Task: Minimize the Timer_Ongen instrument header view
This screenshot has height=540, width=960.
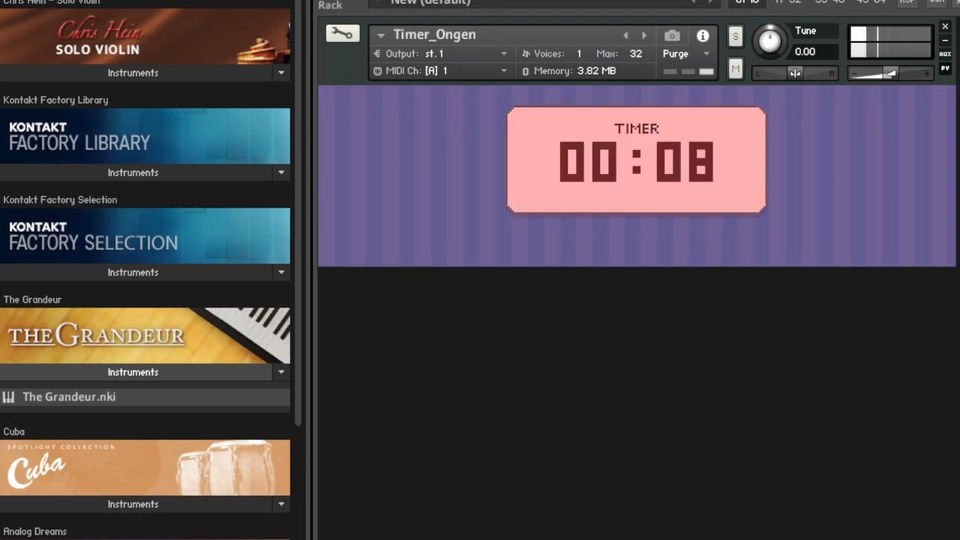Action: [945, 40]
